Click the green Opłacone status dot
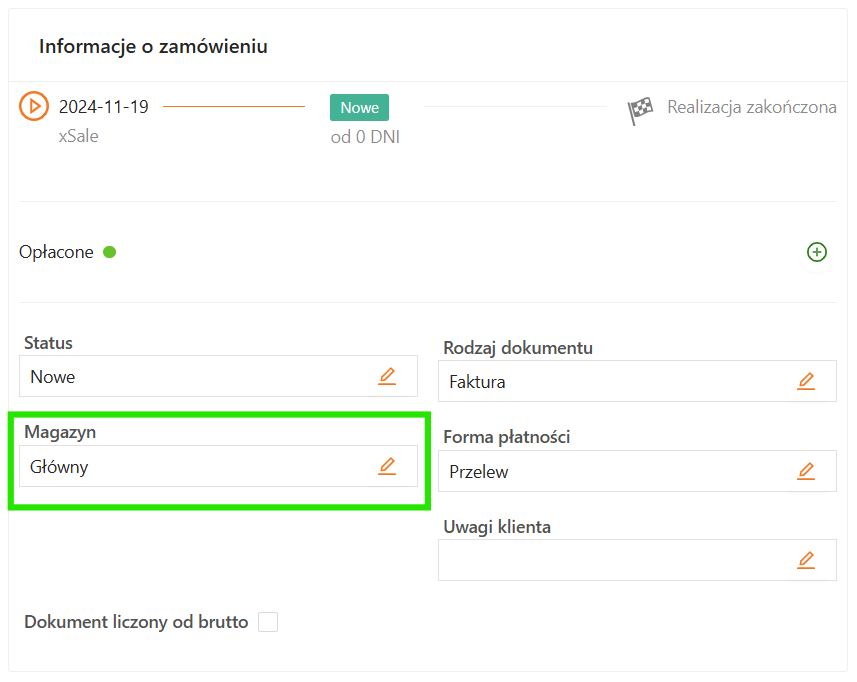Viewport: 857px width, 682px height. point(110,252)
